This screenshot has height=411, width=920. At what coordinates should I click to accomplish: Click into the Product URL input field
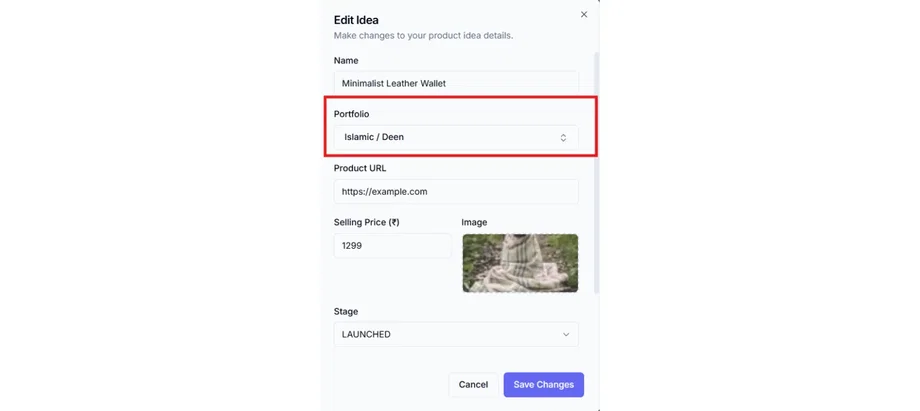pos(455,191)
